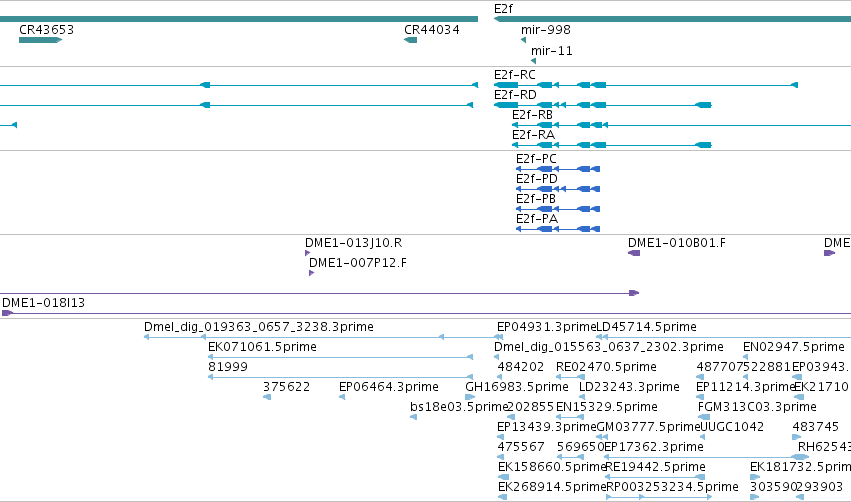Select the CR44034 gene feature
Image resolution: width=851 pixels, height=502 pixels.
point(411,40)
